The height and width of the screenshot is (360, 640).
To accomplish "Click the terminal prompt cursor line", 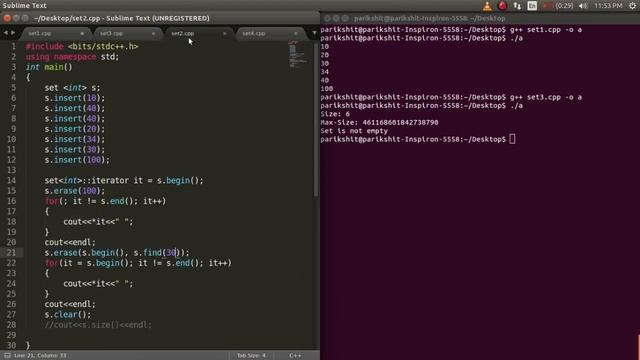I will click(418, 139).
